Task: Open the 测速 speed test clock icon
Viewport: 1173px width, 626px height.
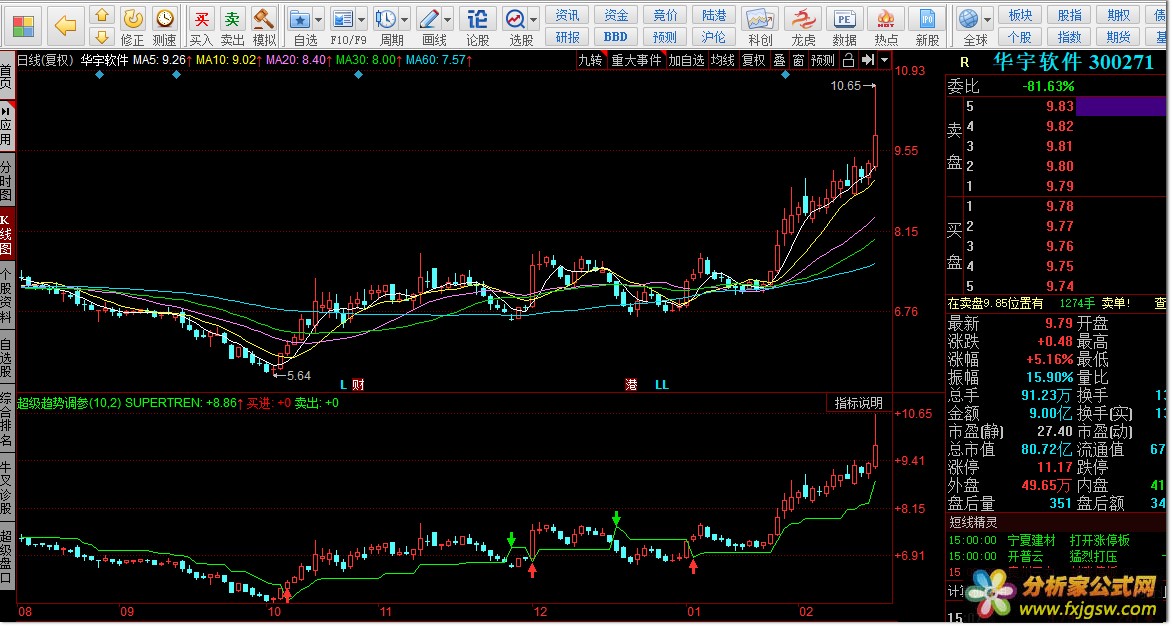Action: point(164,19)
